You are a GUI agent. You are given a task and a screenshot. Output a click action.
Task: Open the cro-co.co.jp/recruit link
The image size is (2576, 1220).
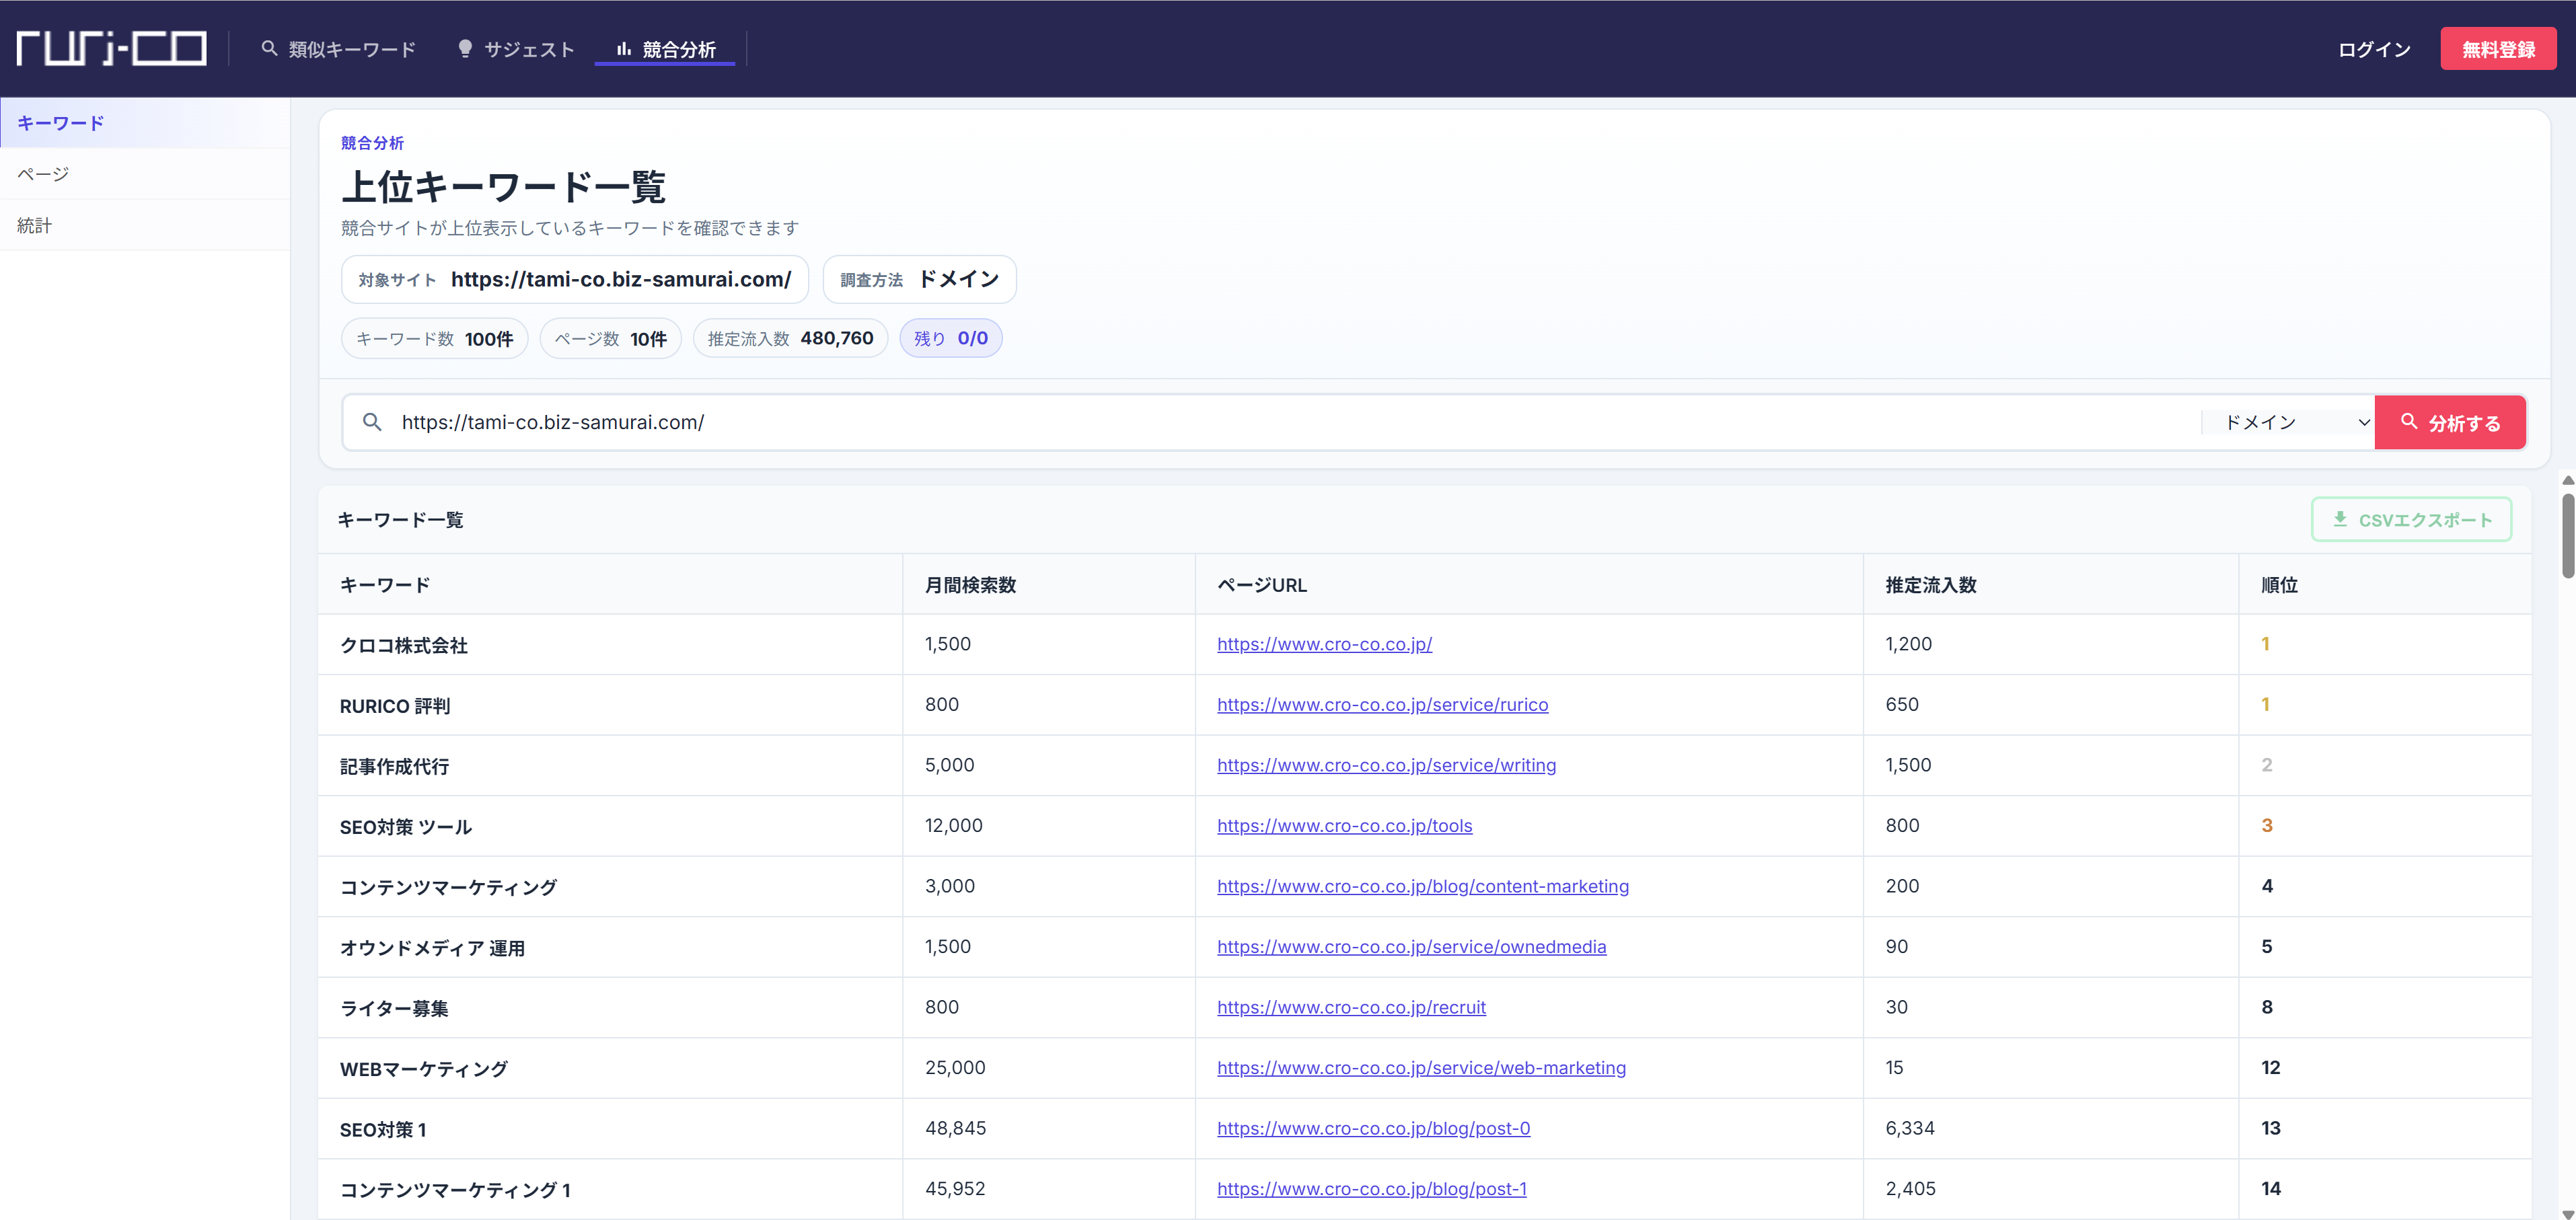1351,1007
